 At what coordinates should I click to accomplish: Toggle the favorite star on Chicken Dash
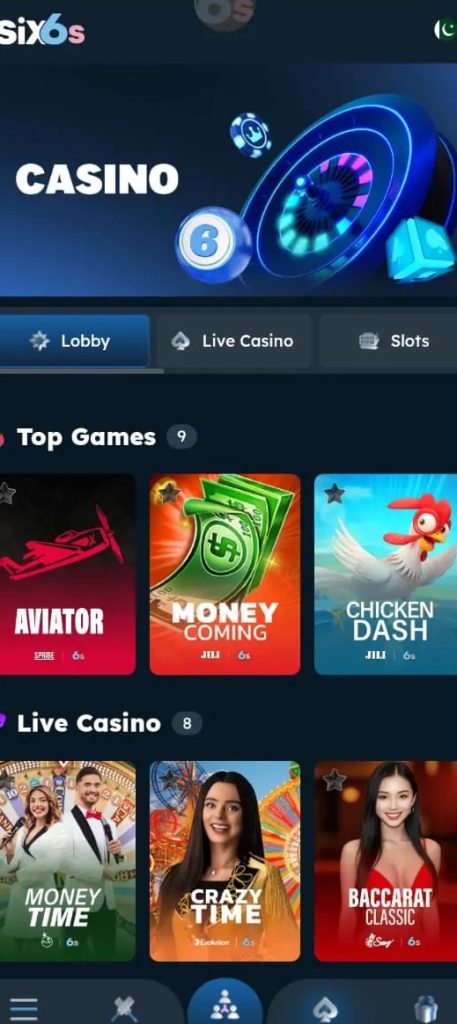click(334, 494)
